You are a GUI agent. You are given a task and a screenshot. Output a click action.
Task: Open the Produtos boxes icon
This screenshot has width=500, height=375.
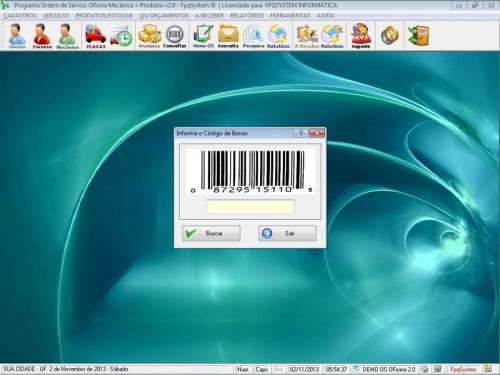(150, 36)
